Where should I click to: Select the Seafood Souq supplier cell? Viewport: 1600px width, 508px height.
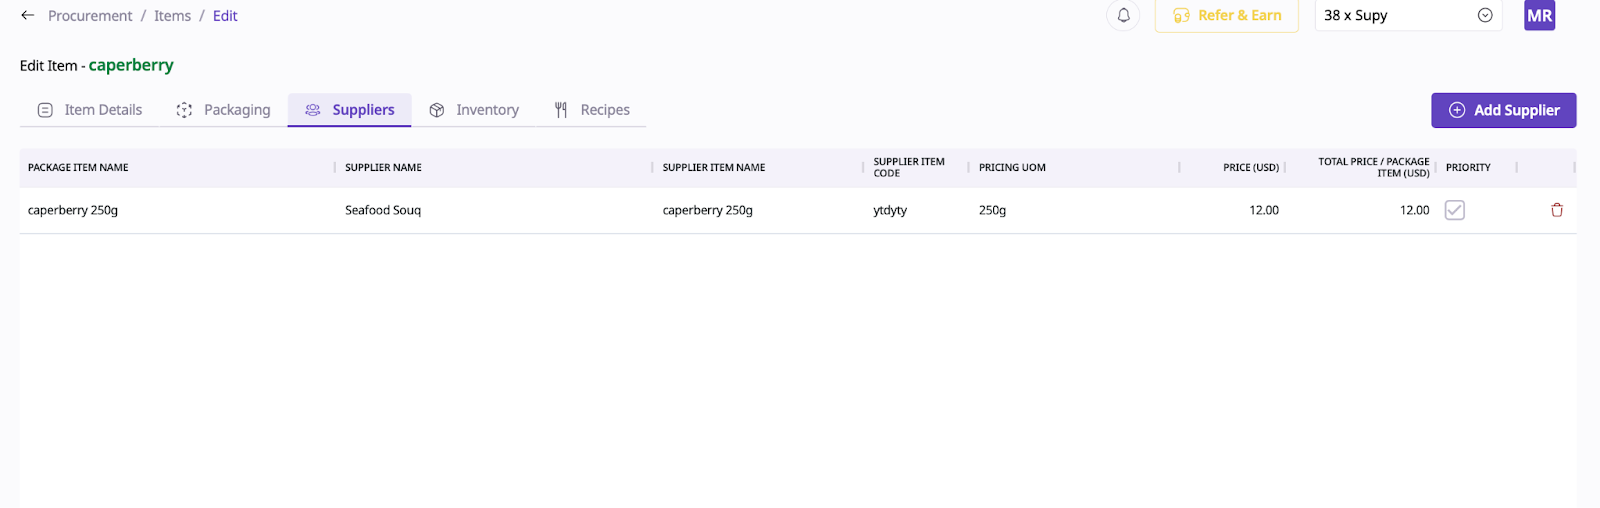point(383,210)
